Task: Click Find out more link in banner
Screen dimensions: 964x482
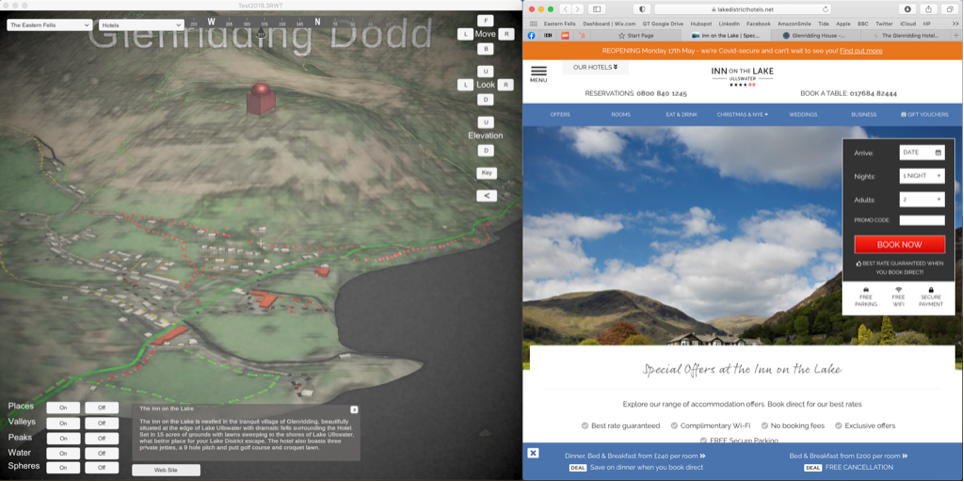Action: 861,51
